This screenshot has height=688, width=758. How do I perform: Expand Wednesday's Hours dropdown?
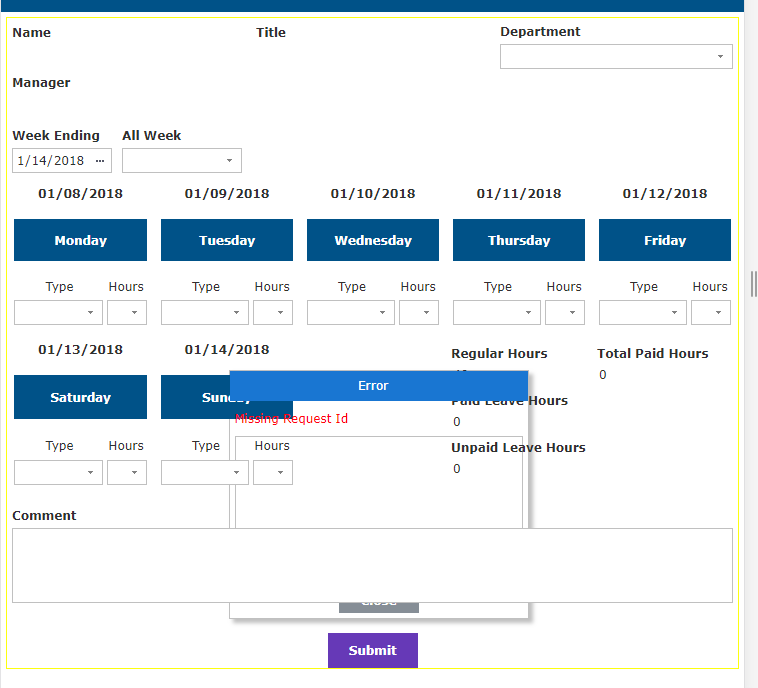click(x=419, y=313)
